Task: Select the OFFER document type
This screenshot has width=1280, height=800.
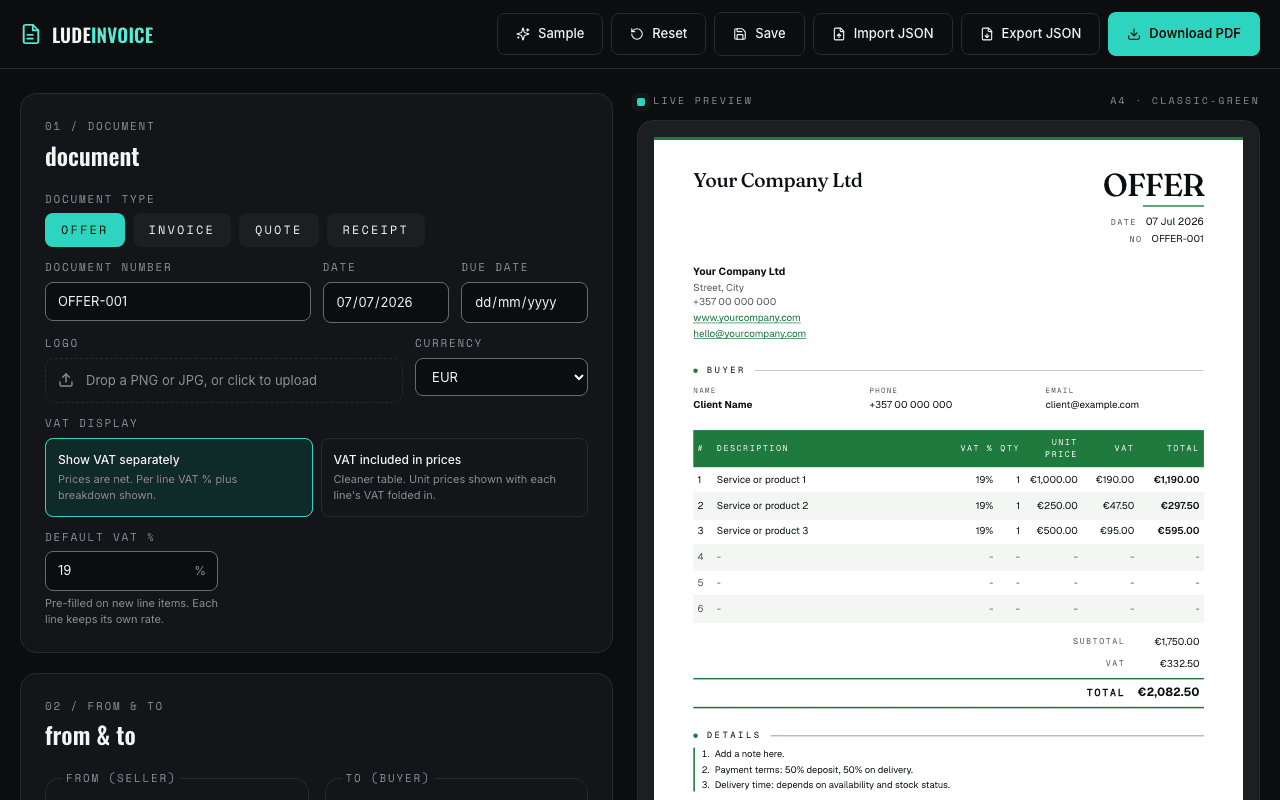Action: tap(85, 230)
